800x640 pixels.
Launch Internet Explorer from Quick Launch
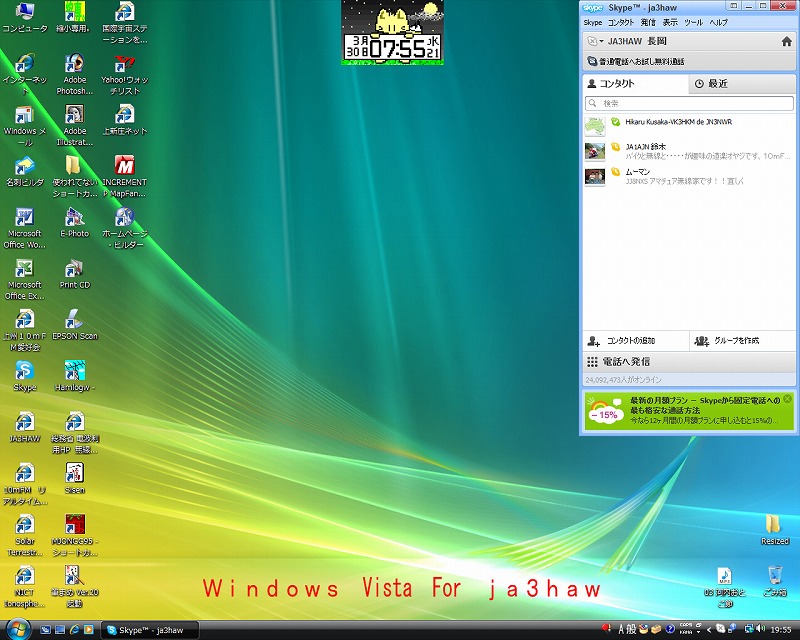pyautogui.click(x=75, y=630)
